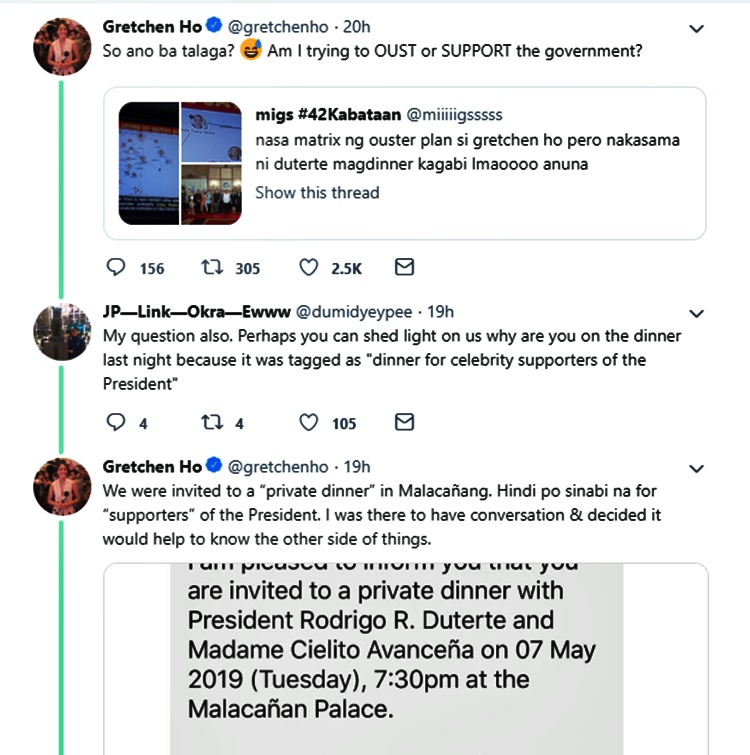Like the tweet with 2.5K likes
Viewport: 750px width, 755px height.
pos(309,267)
